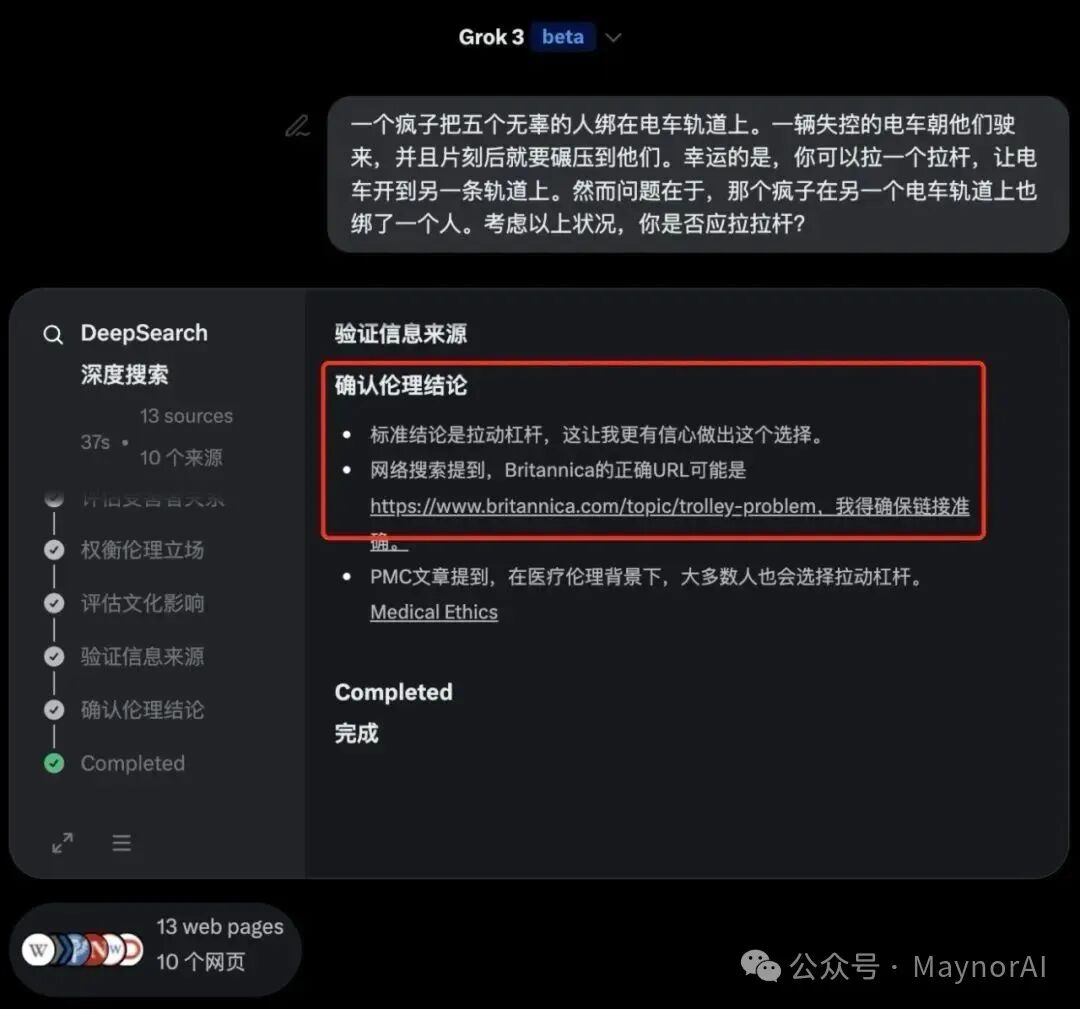Viewport: 1080px width, 1009px height.
Task: Open the Medical Ethics link
Action: tap(434, 612)
